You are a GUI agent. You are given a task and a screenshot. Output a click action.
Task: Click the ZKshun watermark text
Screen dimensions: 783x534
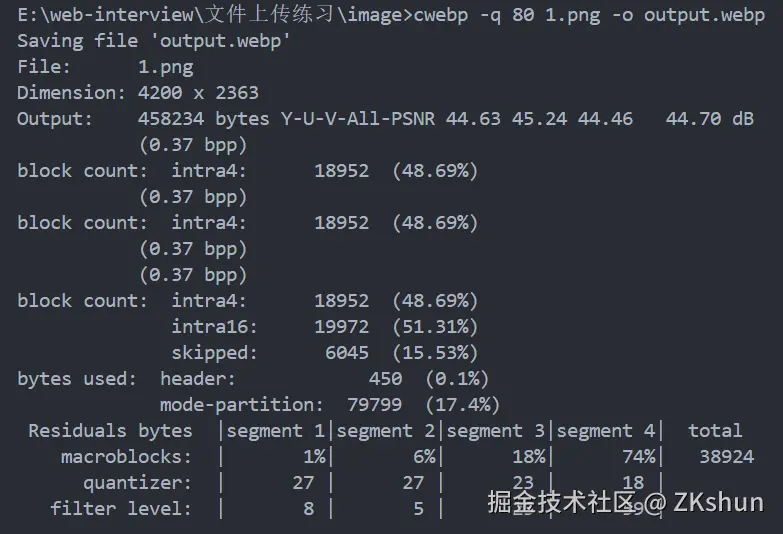click(x=719, y=503)
